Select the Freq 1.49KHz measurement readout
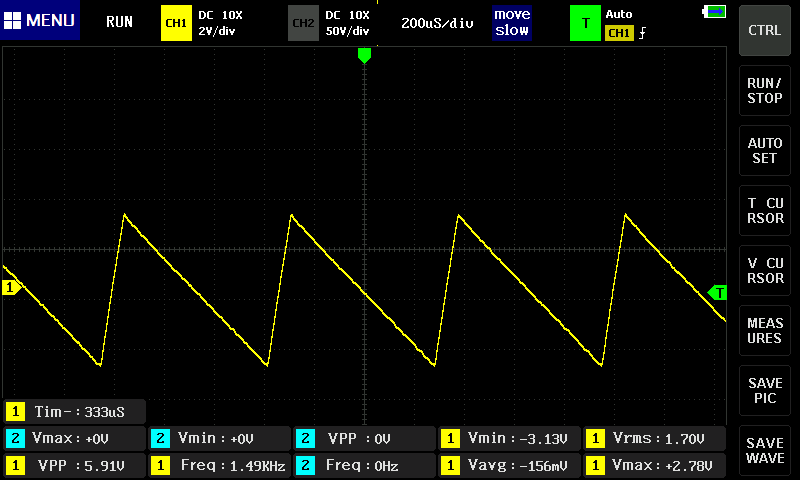This screenshot has width=800, height=480. (x=219, y=465)
